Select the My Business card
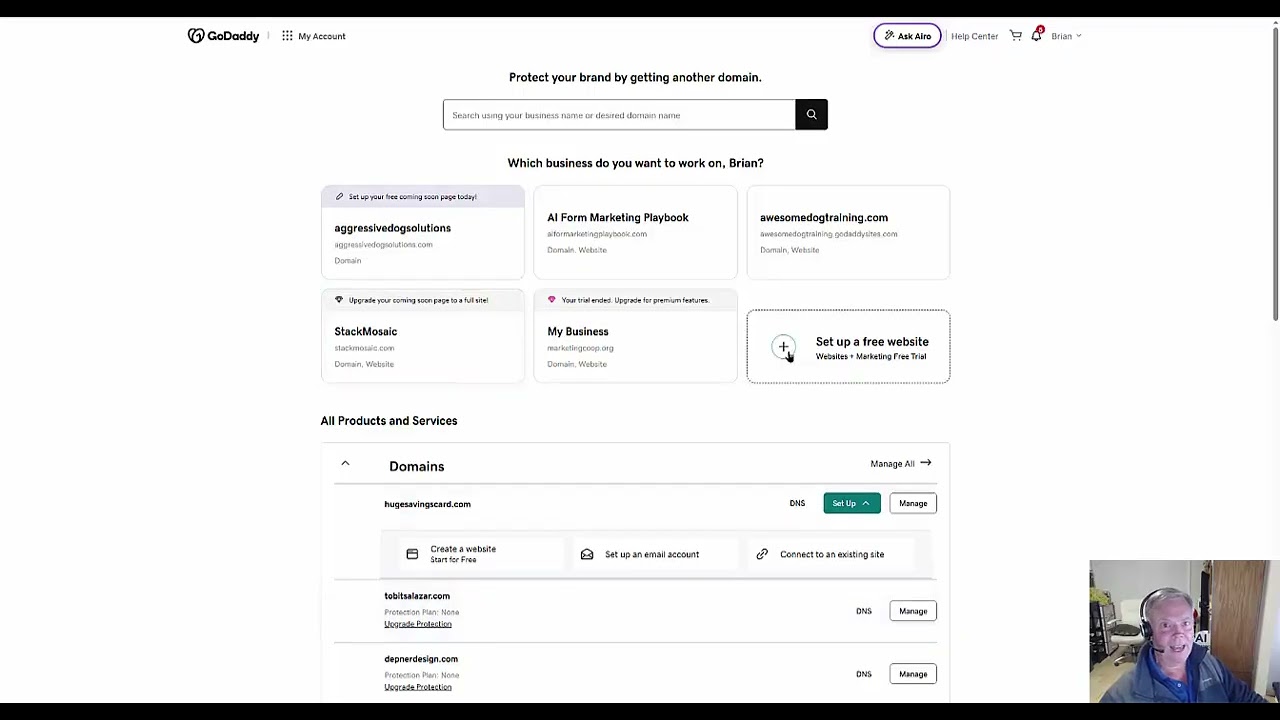 (635, 336)
